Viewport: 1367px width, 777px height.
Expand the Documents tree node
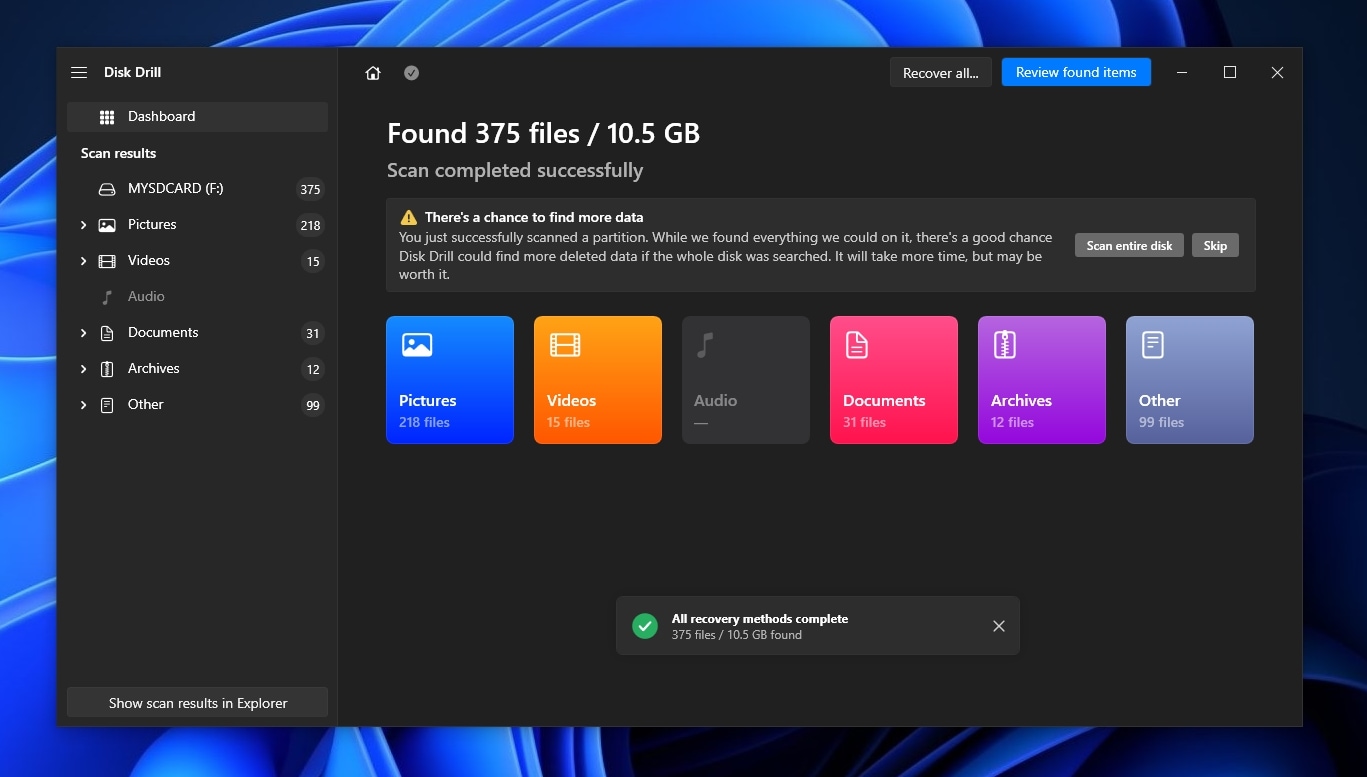point(83,333)
